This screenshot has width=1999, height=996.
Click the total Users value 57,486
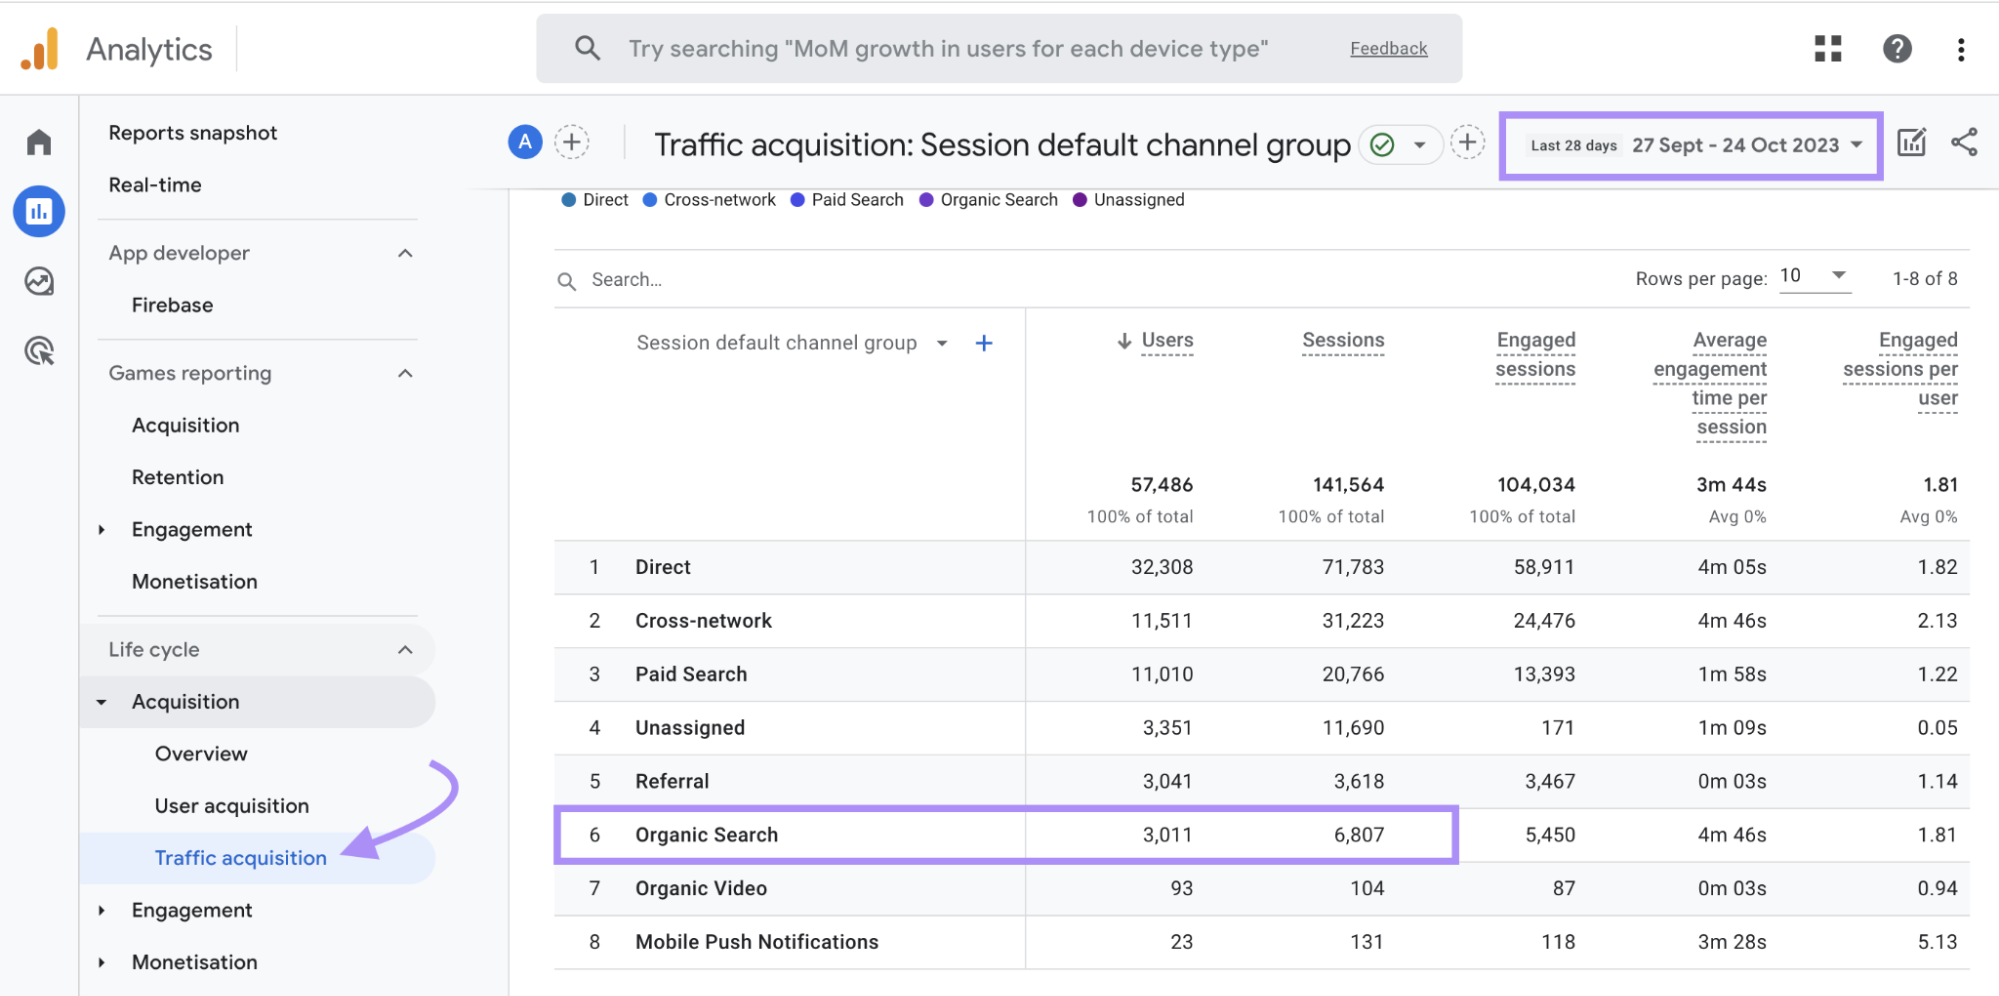coord(1161,485)
